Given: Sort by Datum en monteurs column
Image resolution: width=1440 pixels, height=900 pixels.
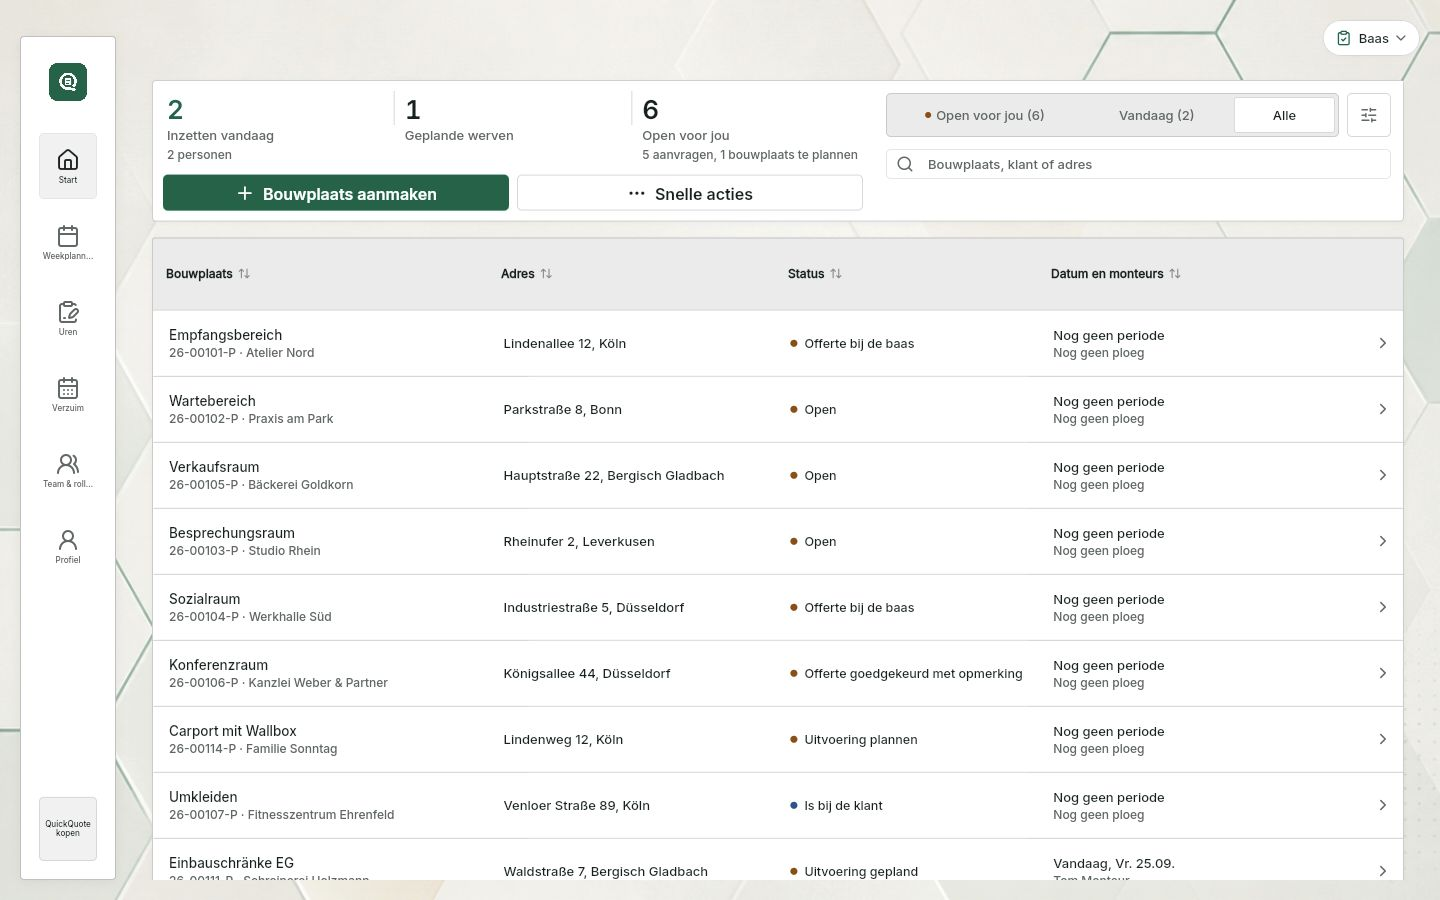Looking at the screenshot, I should pyautogui.click(x=1116, y=274).
